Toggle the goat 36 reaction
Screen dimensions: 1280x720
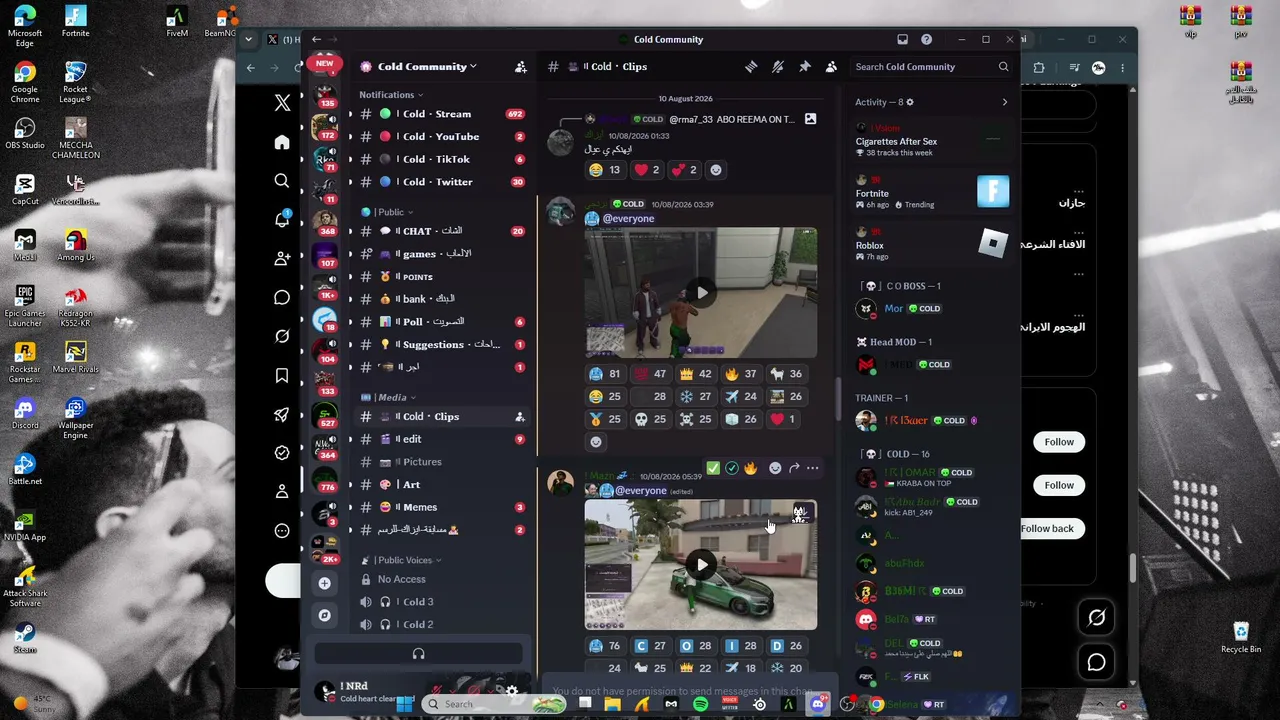click(x=786, y=374)
